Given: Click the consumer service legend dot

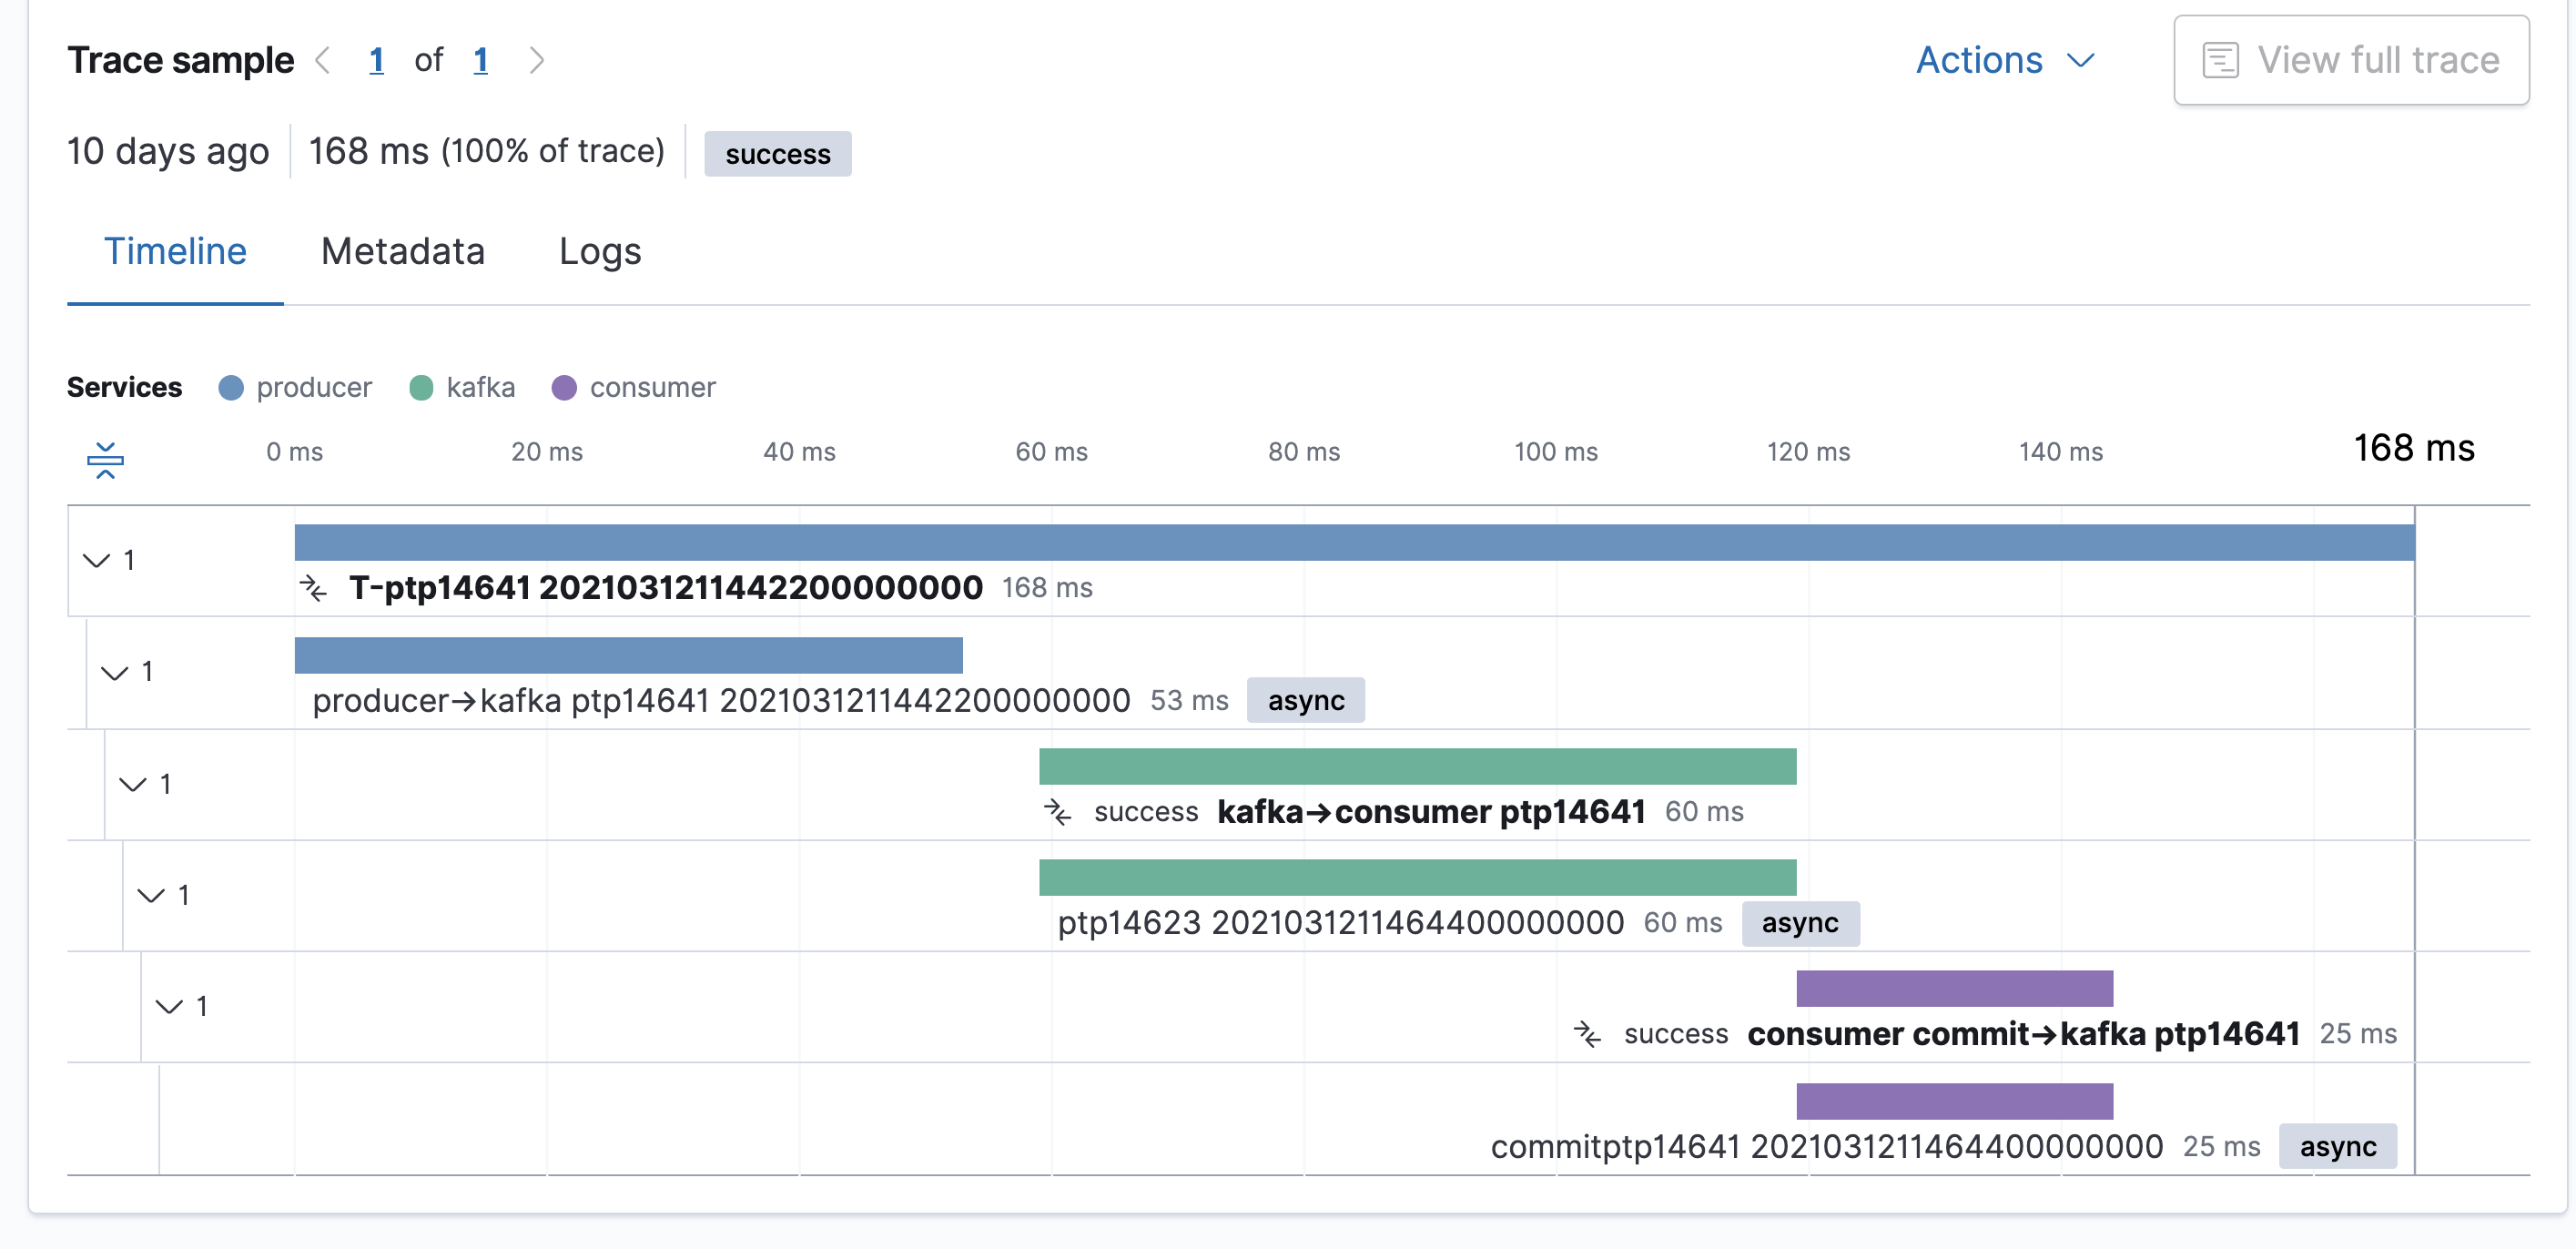Looking at the screenshot, I should coord(564,388).
